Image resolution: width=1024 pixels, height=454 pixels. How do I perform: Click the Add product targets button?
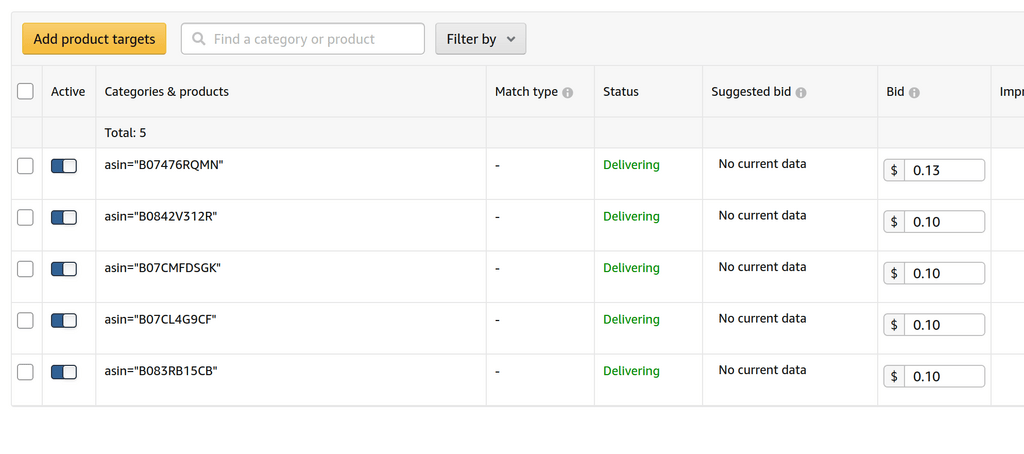[x=95, y=39]
